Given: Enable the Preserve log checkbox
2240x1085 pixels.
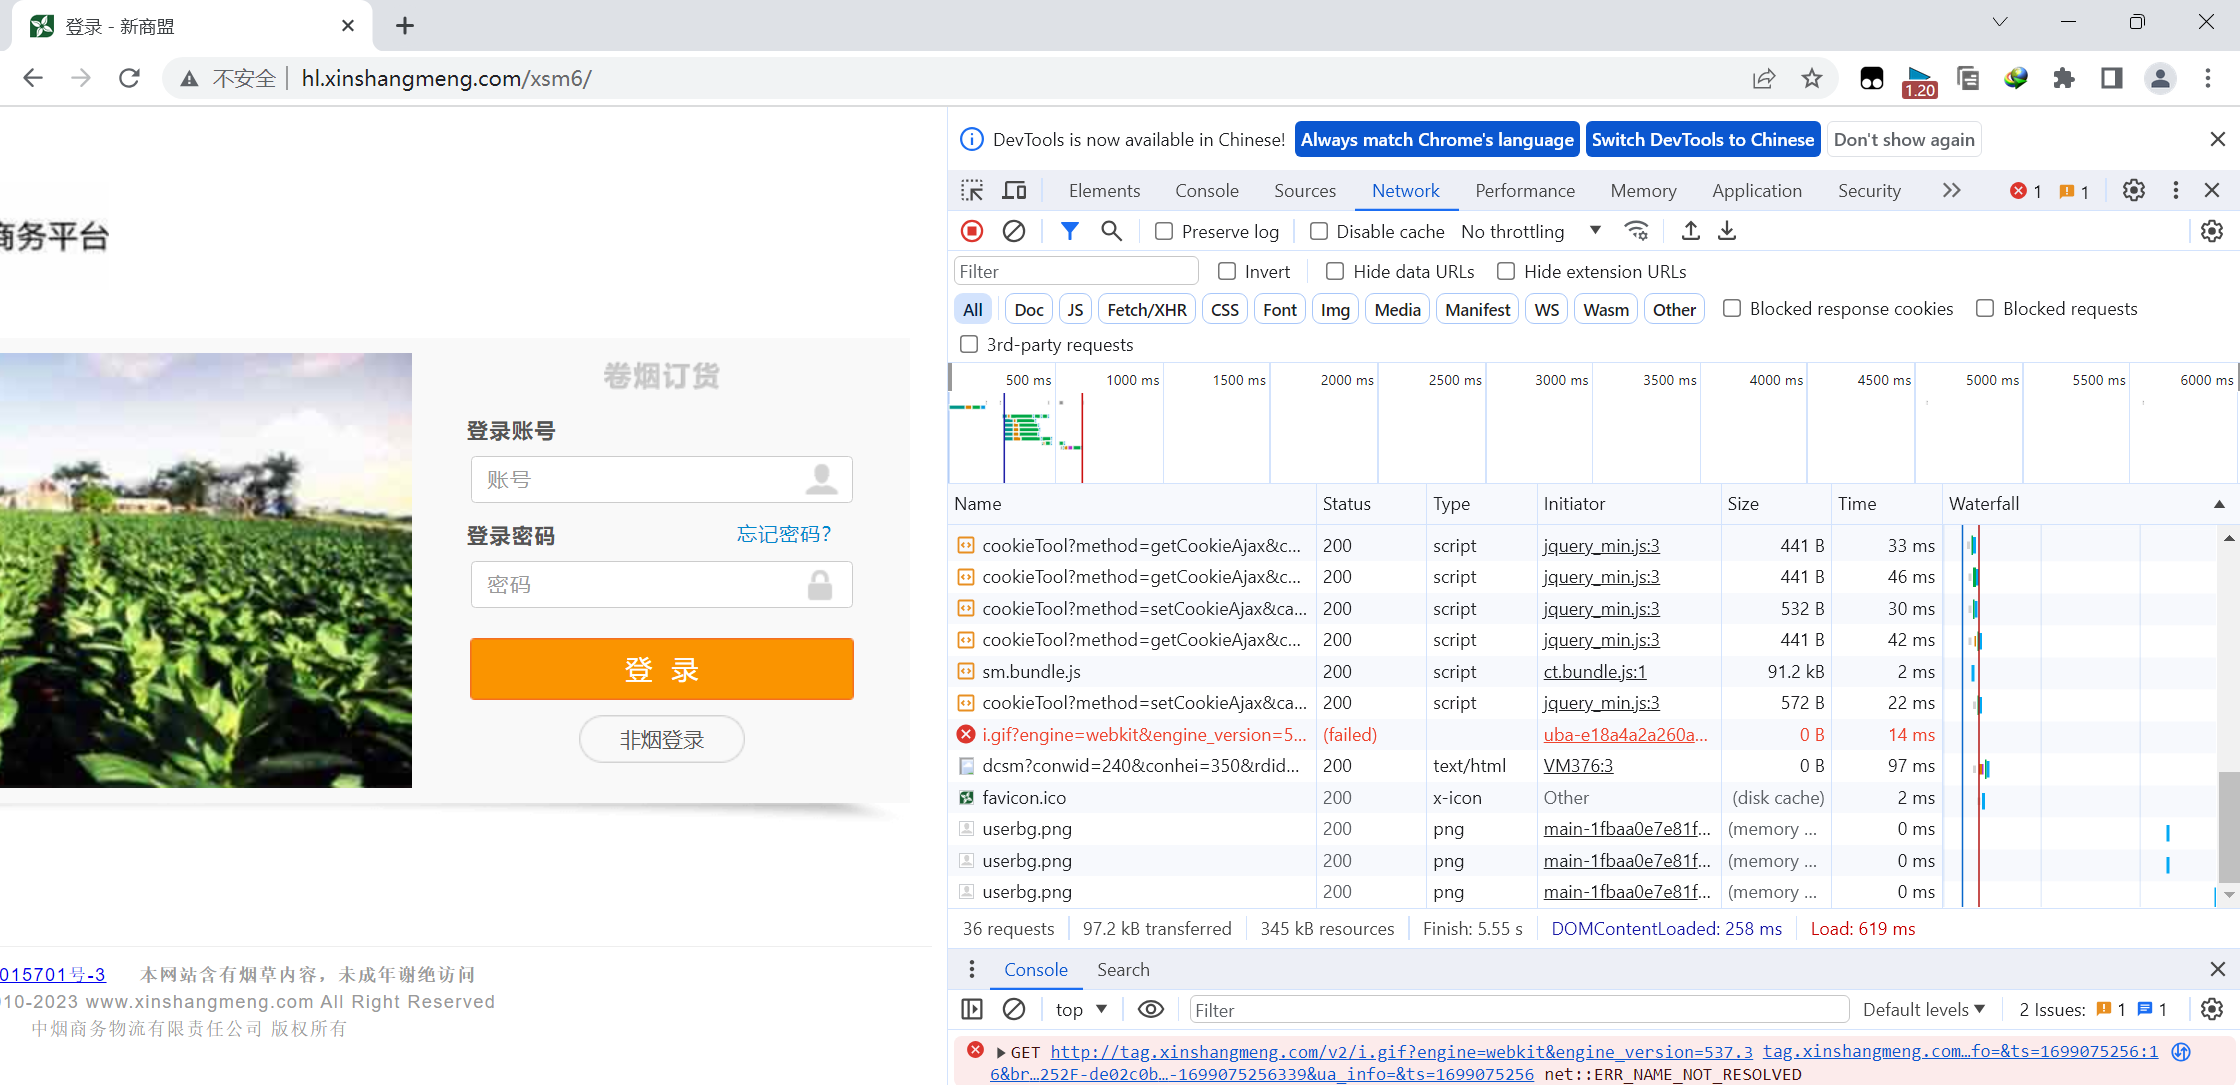Looking at the screenshot, I should [1164, 231].
